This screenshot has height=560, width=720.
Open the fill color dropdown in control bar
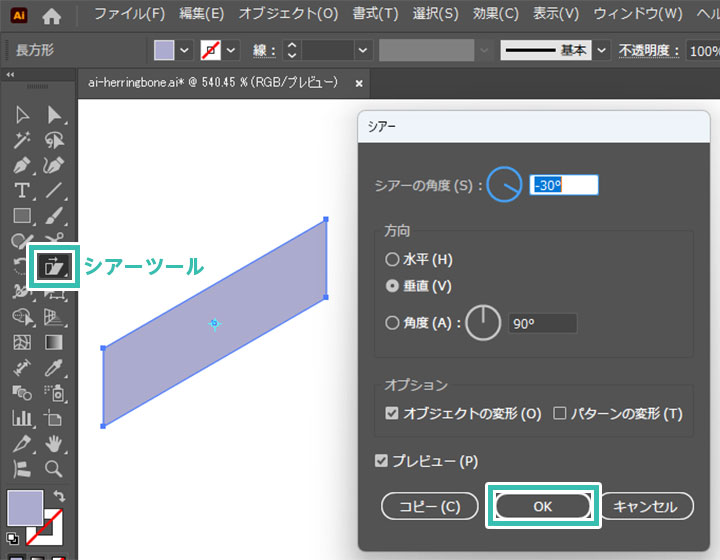185,50
